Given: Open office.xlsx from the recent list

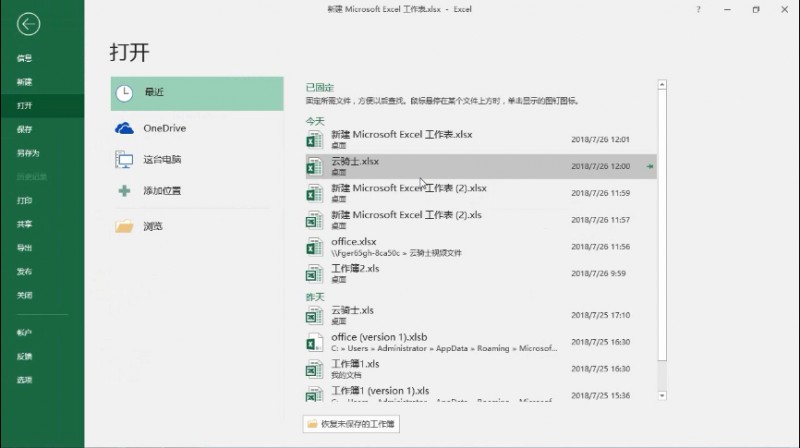Looking at the screenshot, I should pos(481,246).
